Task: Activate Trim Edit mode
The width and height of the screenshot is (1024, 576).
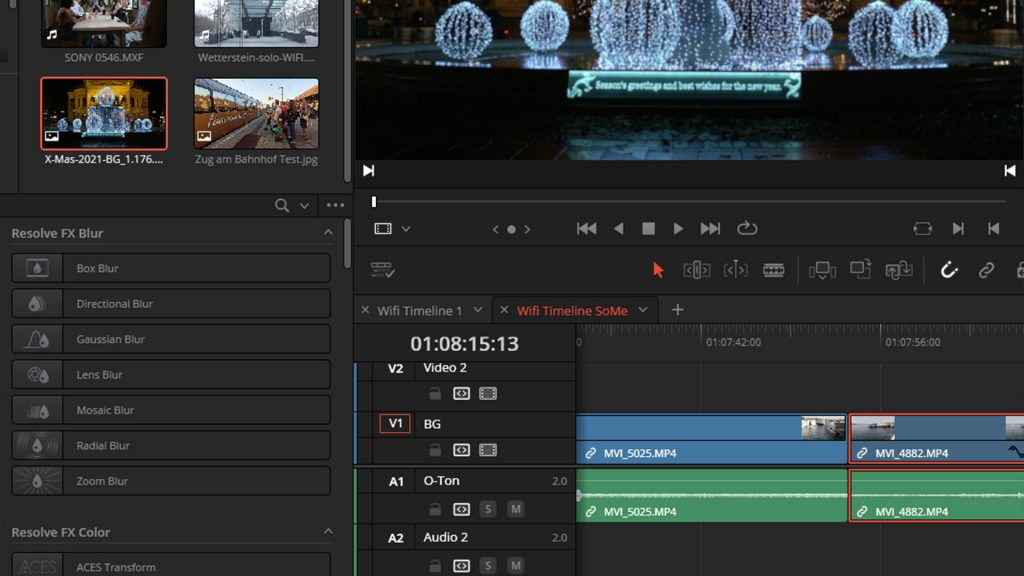Action: point(696,270)
